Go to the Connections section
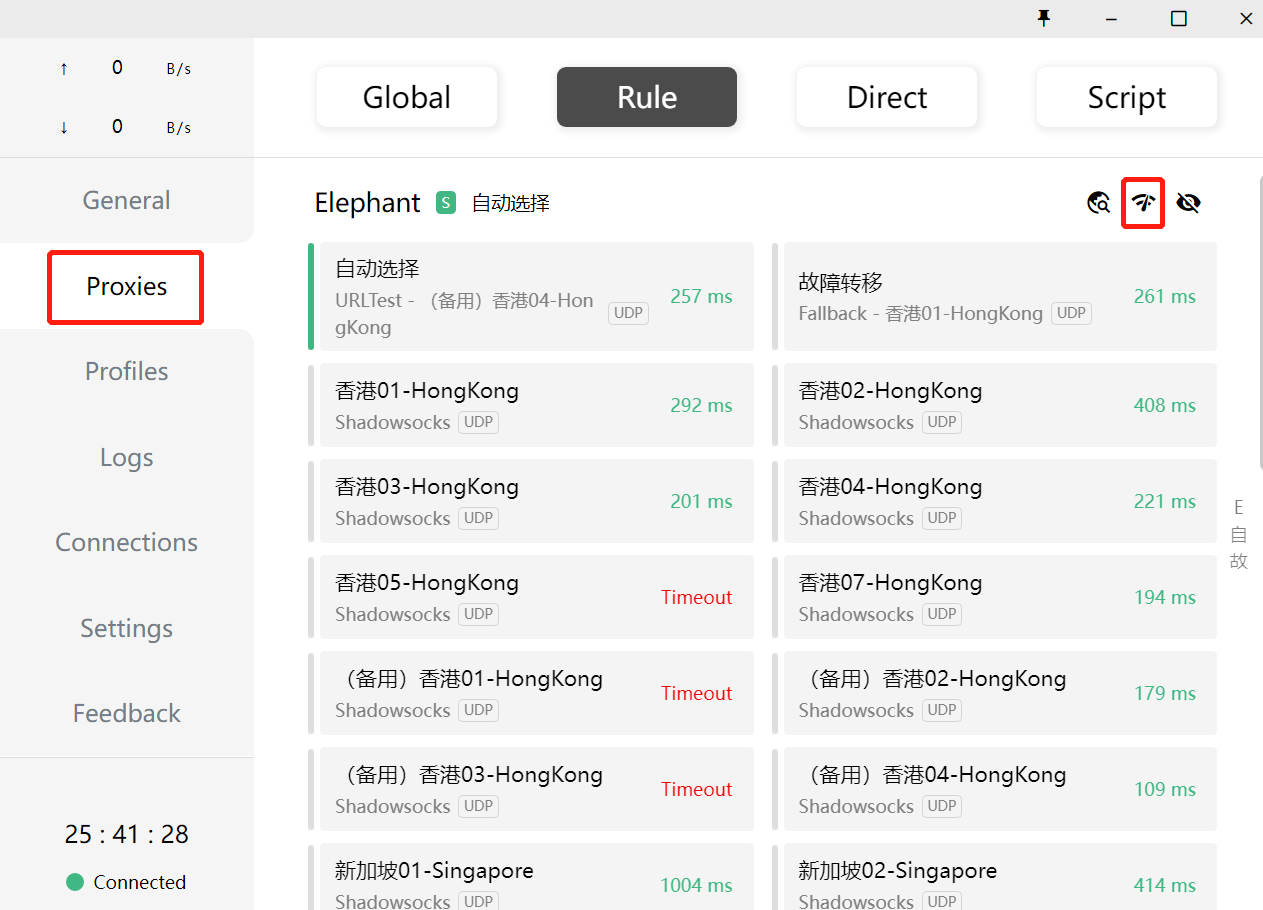 (x=126, y=542)
